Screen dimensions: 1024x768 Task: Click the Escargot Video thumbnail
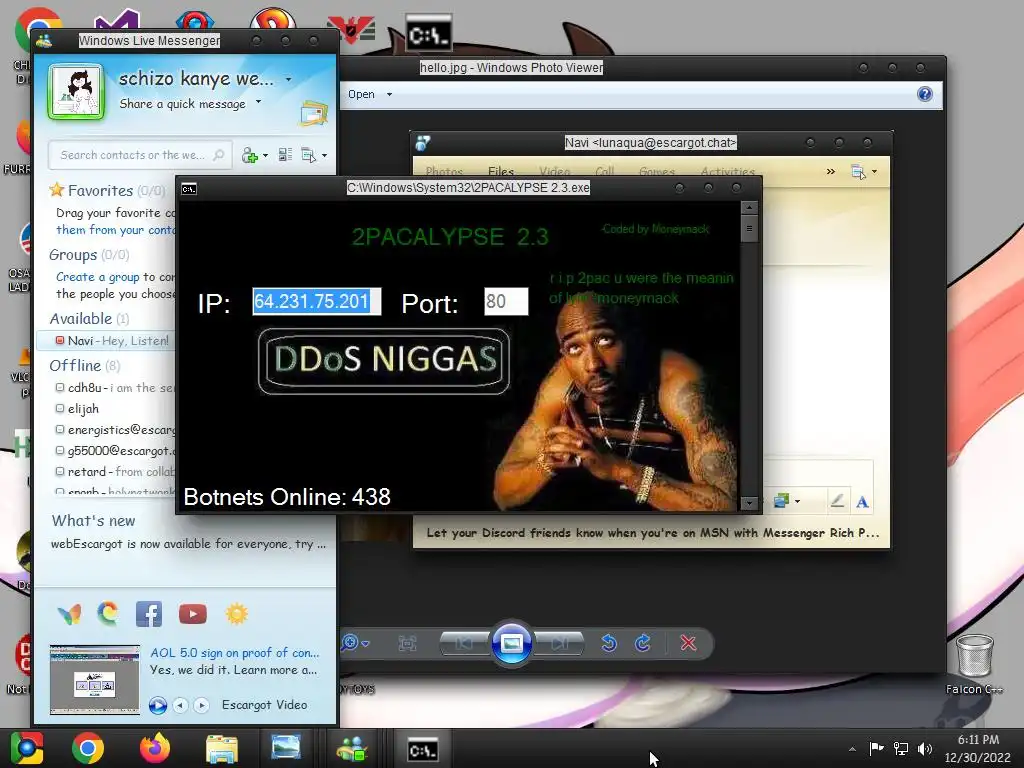[95, 679]
